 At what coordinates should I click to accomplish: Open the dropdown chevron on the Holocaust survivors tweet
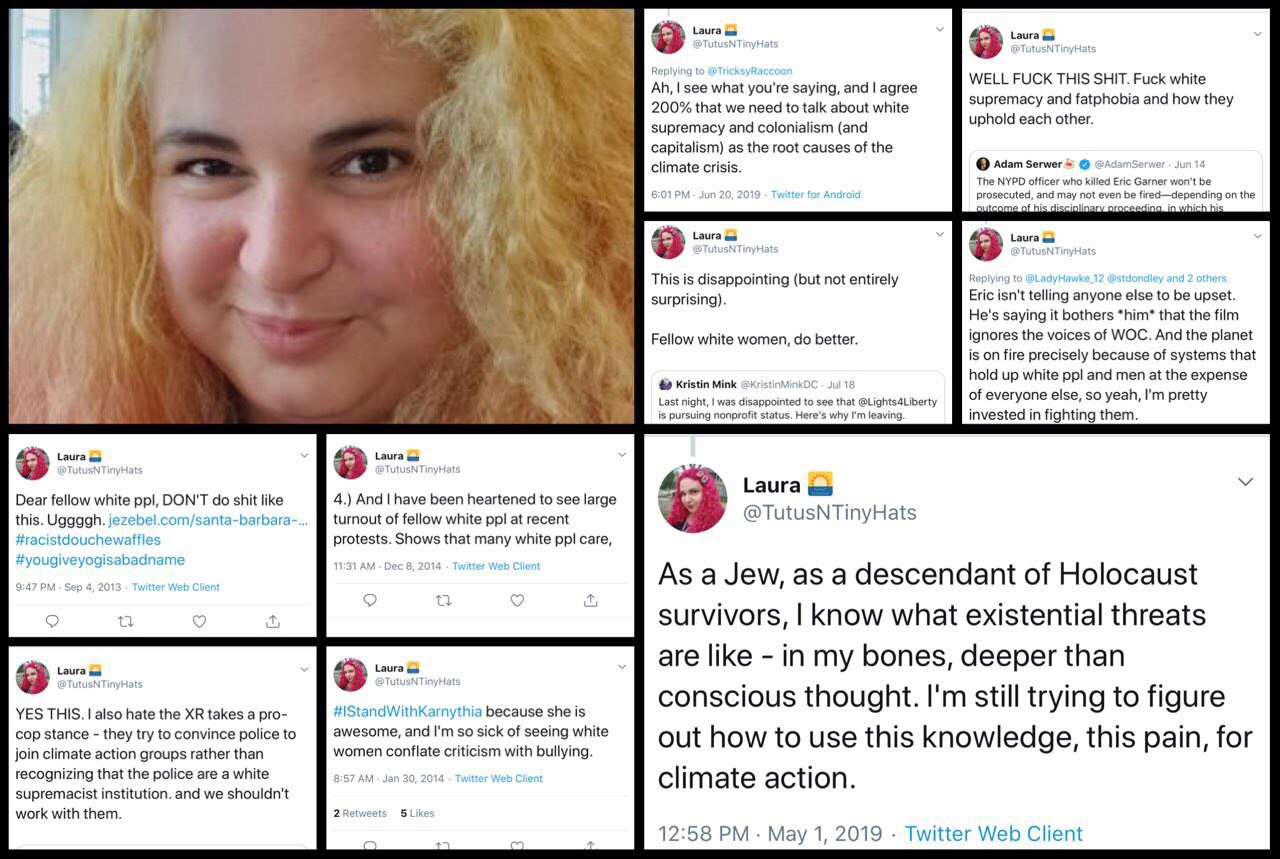pos(1245,482)
